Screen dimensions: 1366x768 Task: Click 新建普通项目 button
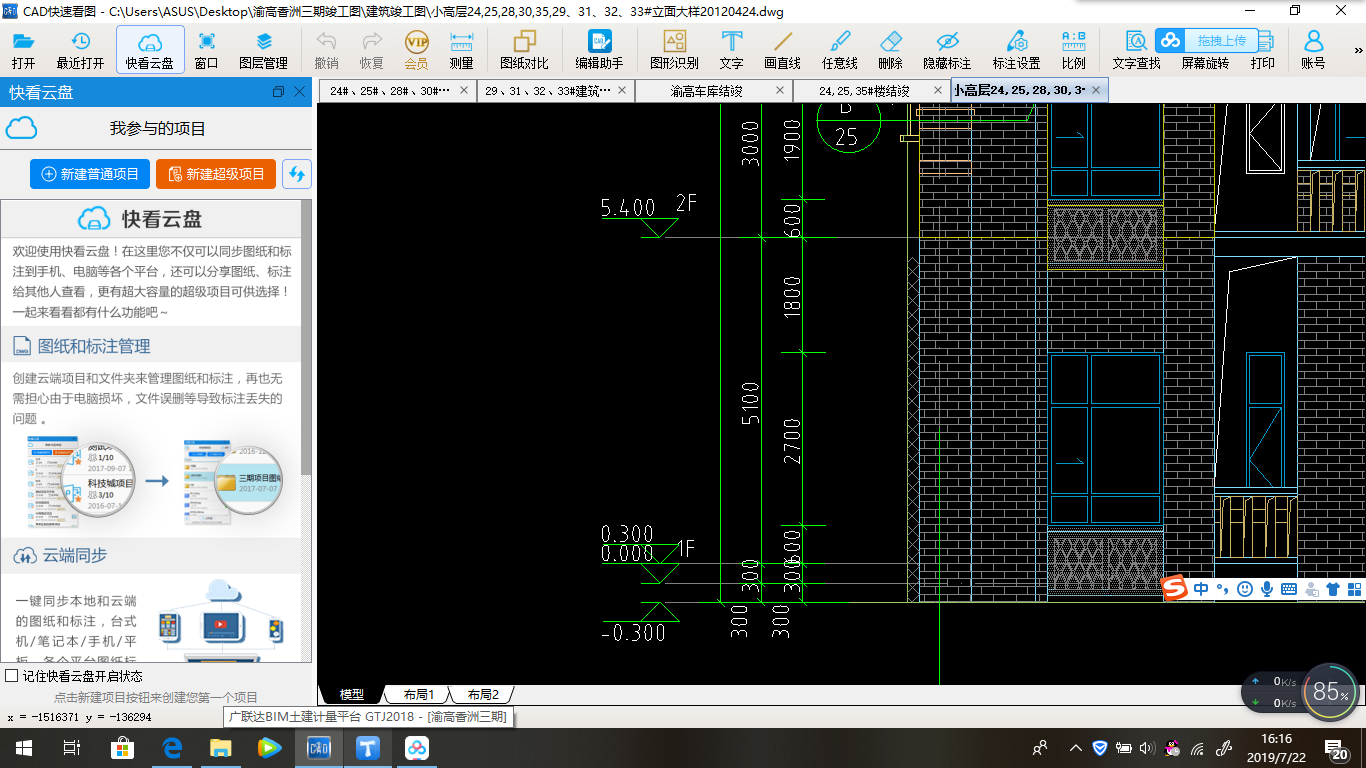90,174
